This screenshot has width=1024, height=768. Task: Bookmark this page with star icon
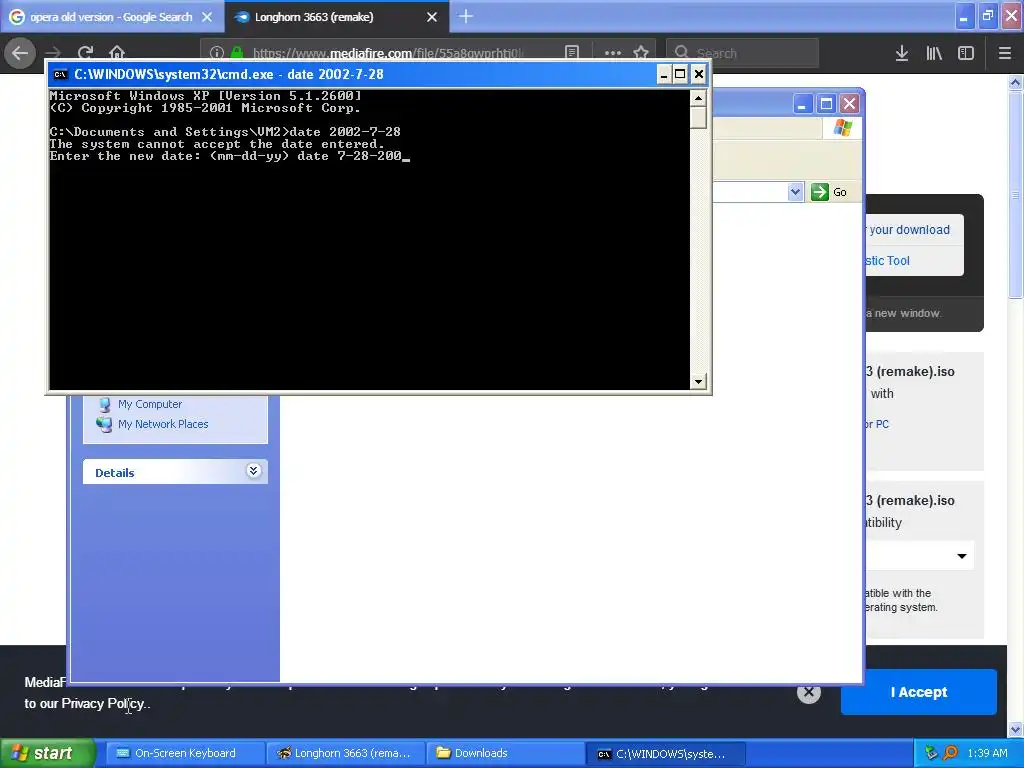(x=641, y=53)
